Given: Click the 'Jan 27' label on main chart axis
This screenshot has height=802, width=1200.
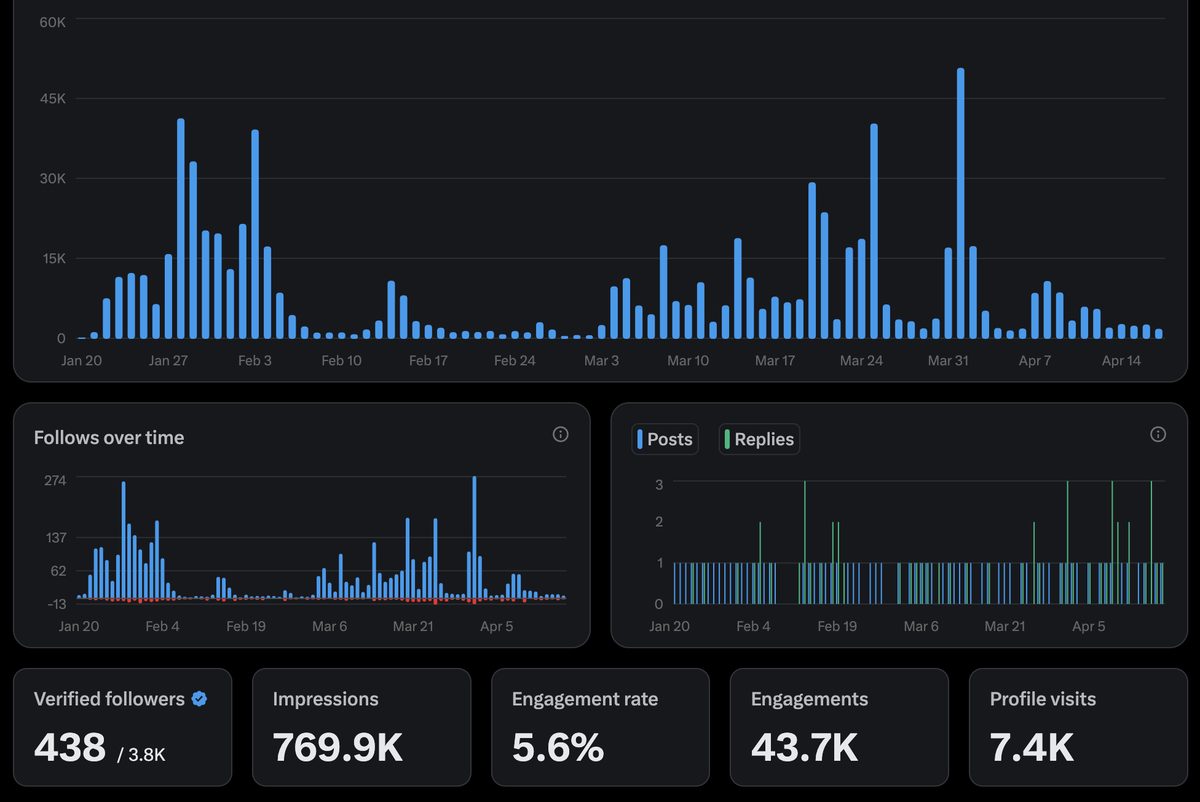Looking at the screenshot, I should [x=168, y=361].
